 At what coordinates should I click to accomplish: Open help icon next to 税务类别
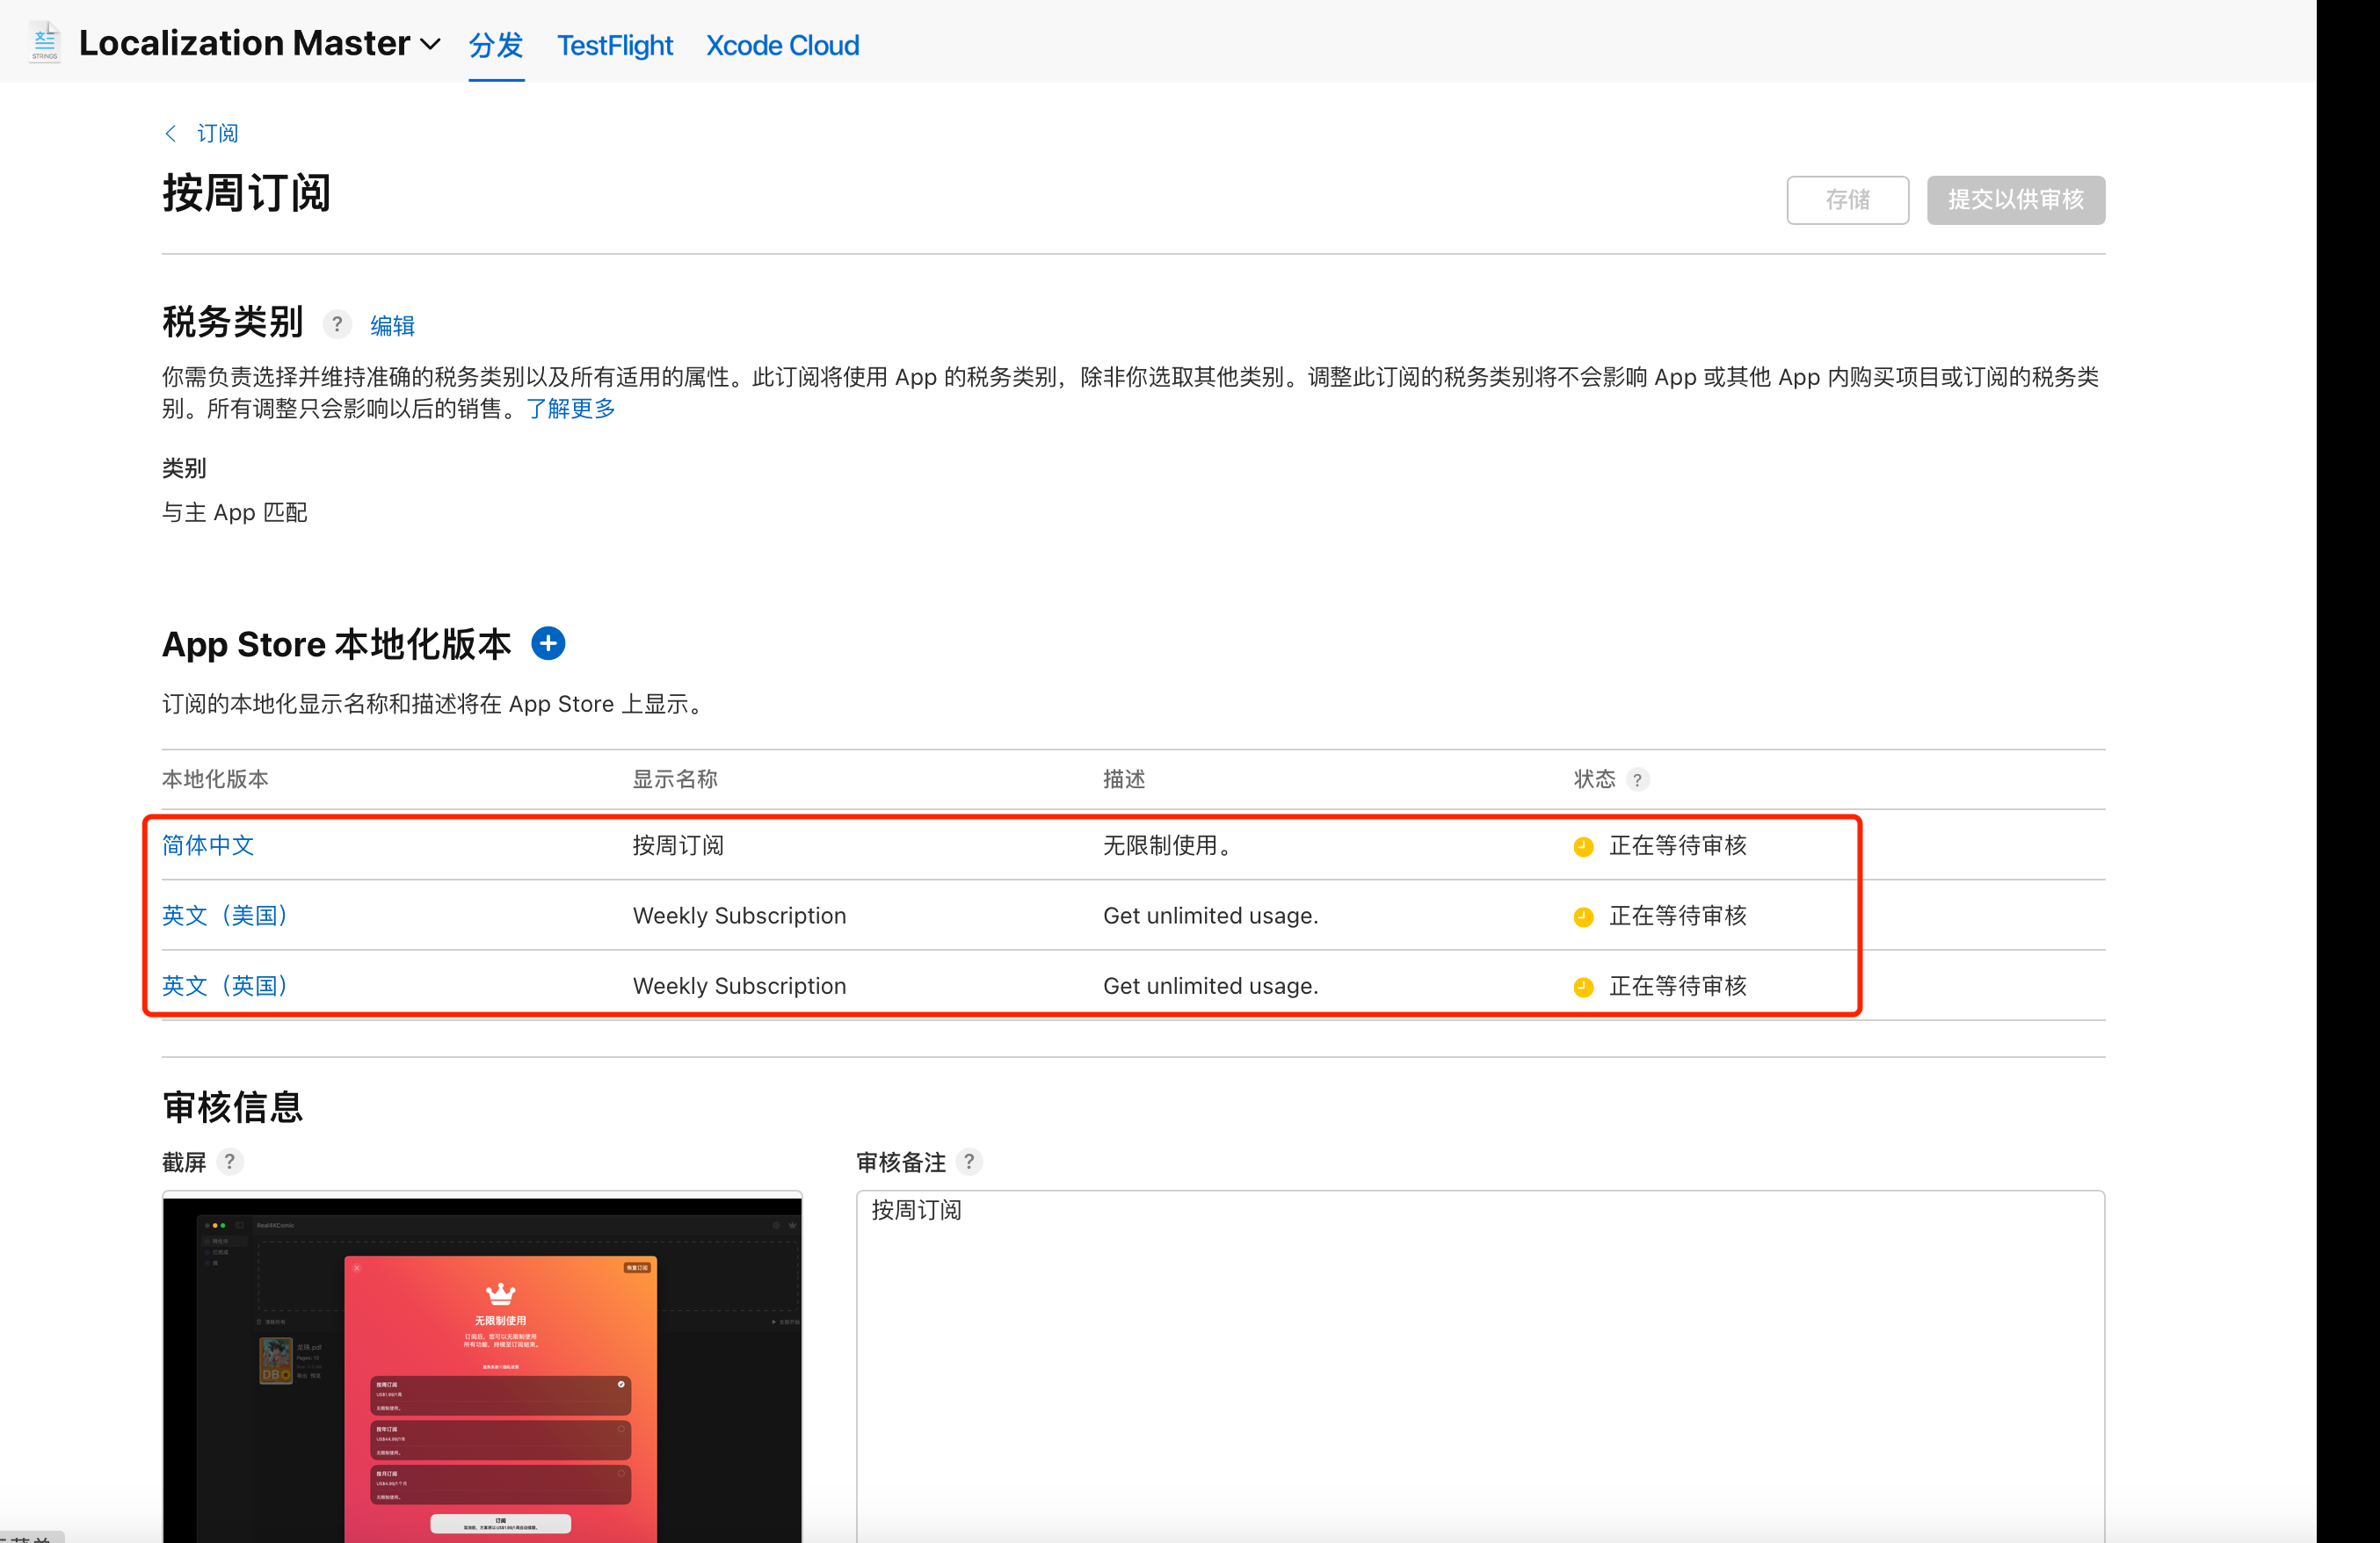click(337, 324)
